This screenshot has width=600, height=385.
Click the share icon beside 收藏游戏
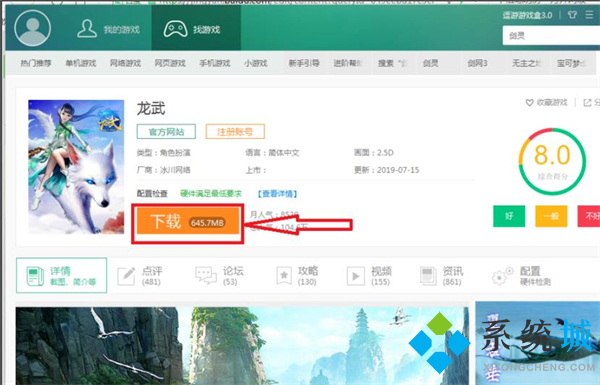[587, 103]
